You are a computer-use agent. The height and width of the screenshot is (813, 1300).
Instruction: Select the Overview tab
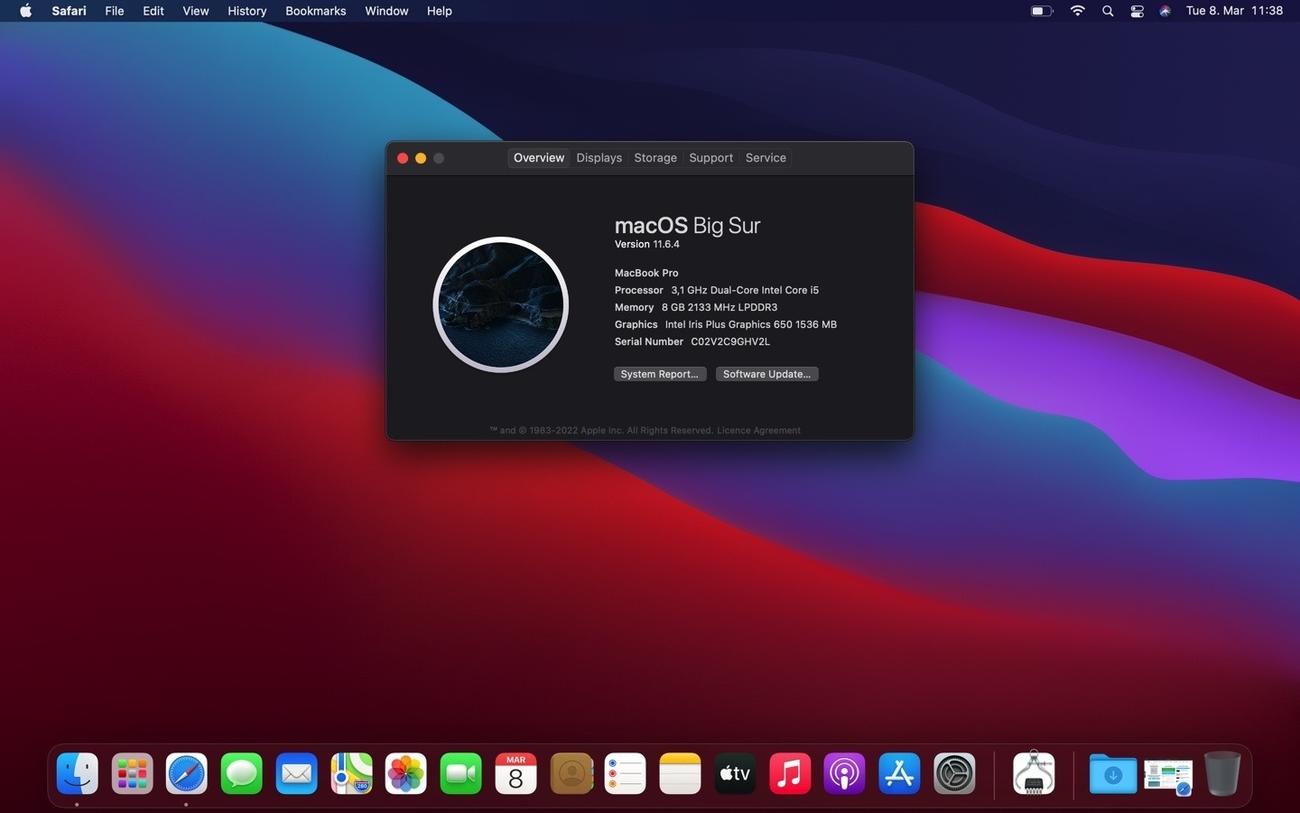coord(539,158)
